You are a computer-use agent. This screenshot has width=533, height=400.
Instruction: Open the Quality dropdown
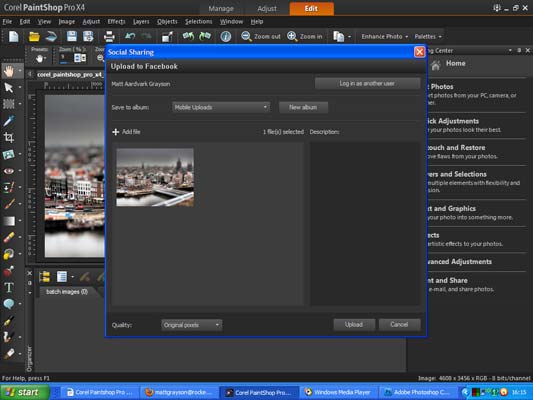(191, 325)
